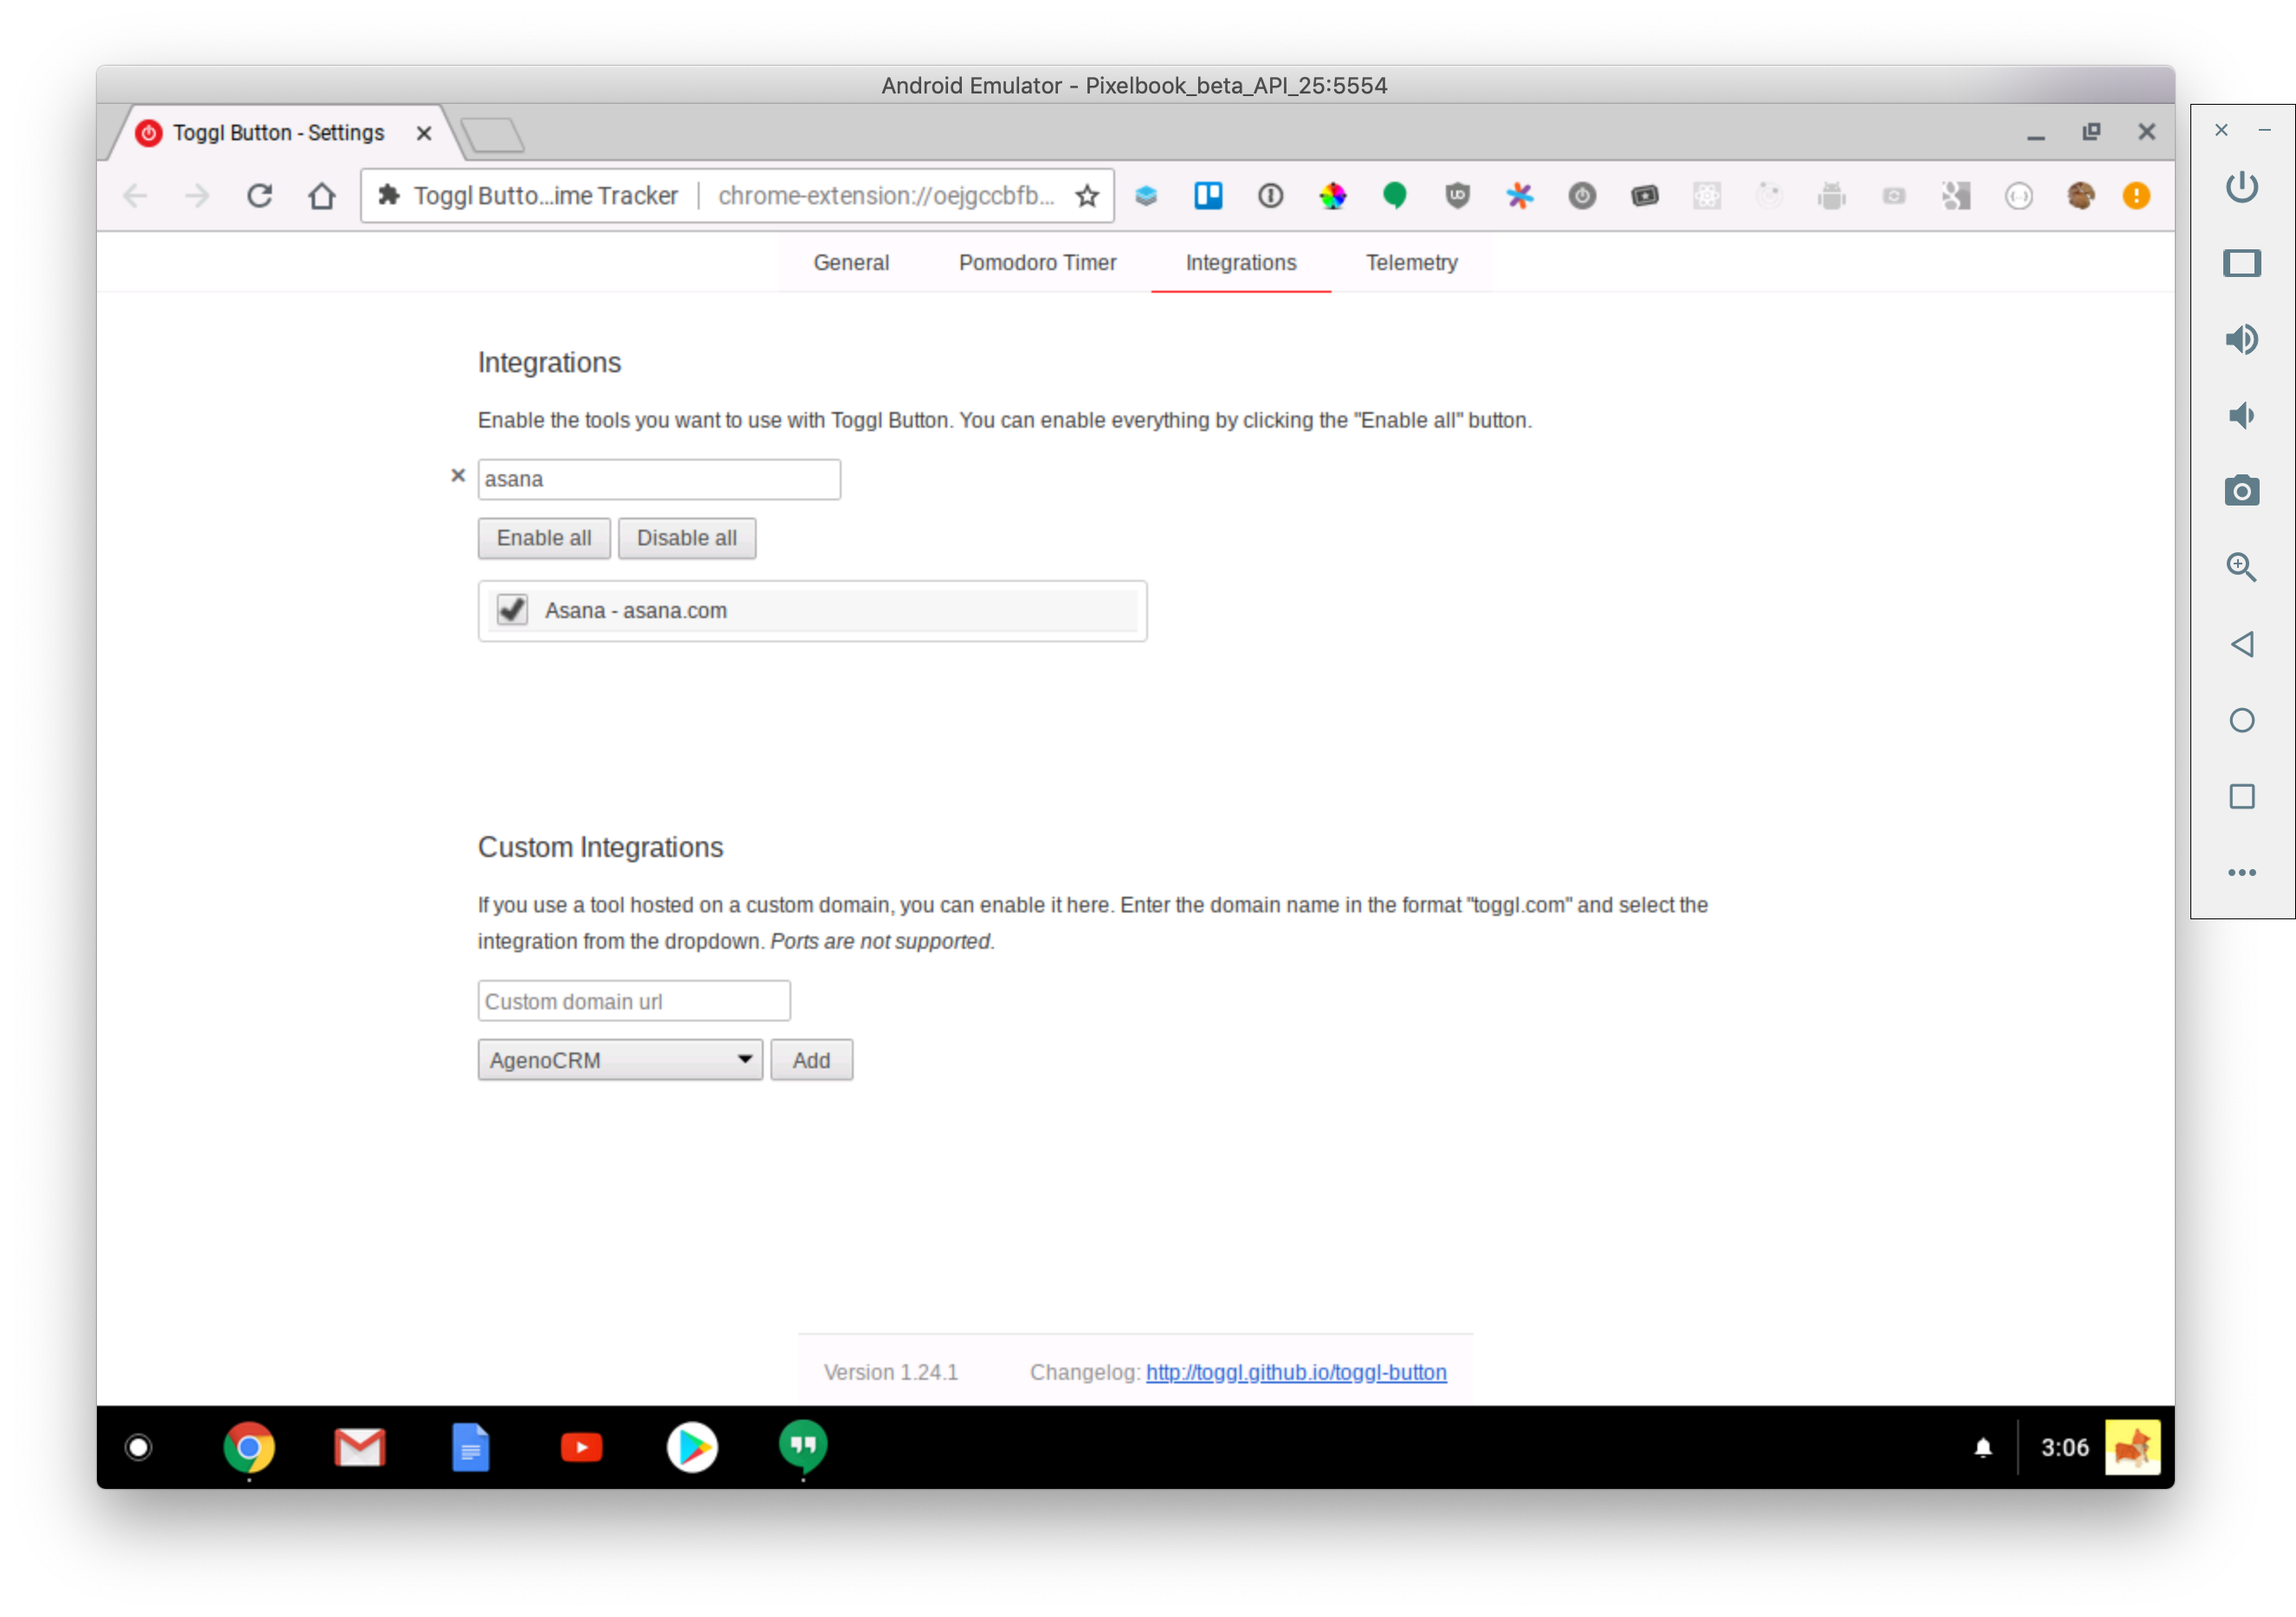This screenshot has width=2296, height=1617.
Task: Open the brown profile avatar icon
Action: (2081, 196)
